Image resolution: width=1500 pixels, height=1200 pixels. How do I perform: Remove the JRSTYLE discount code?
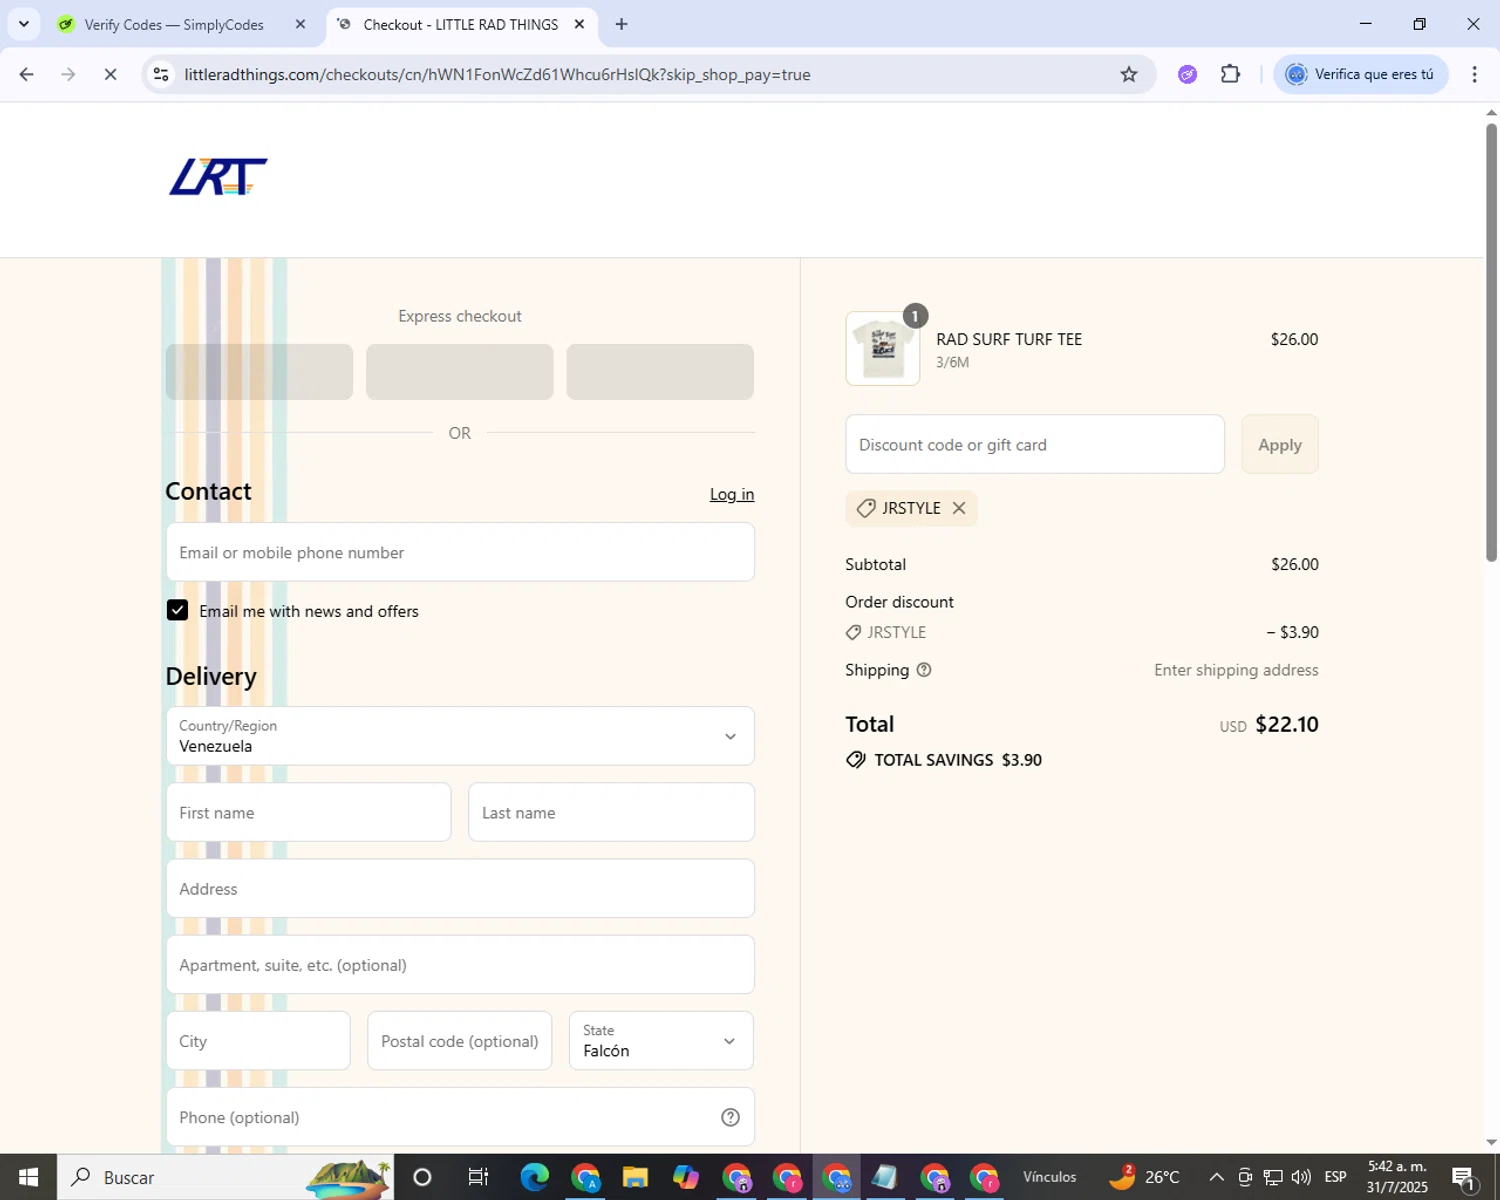(x=959, y=508)
